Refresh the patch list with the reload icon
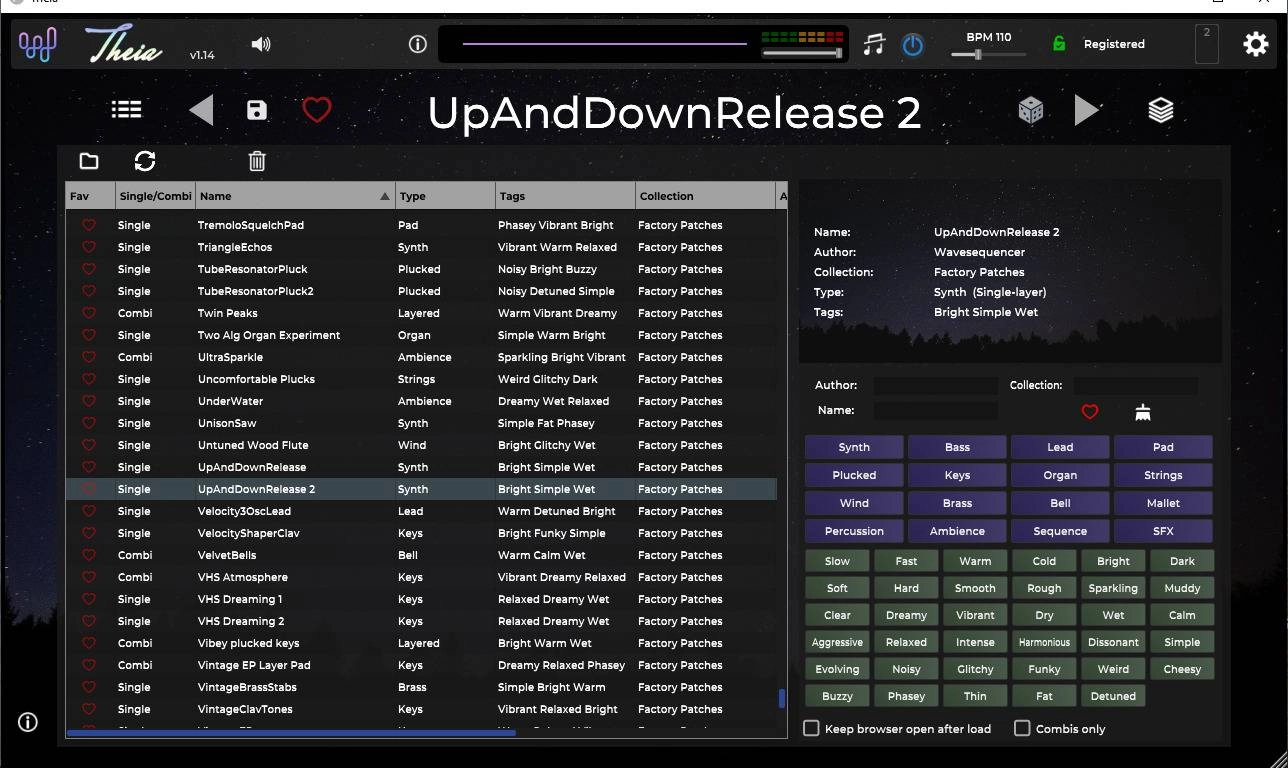This screenshot has height=768, width=1288. (x=145, y=161)
